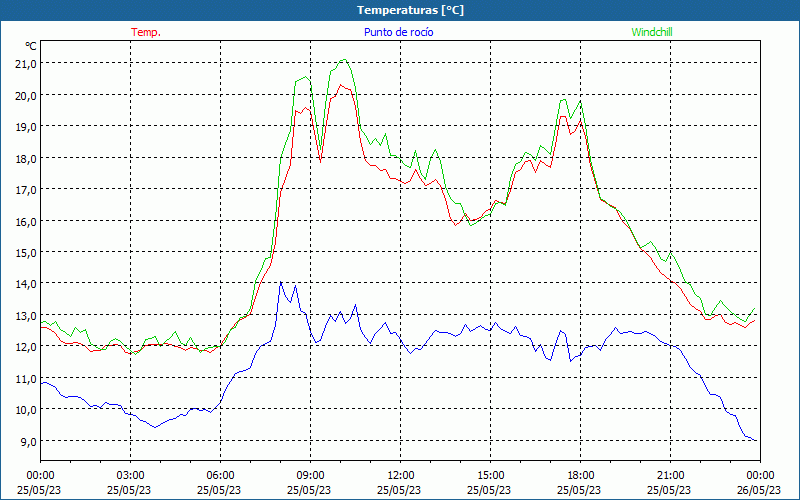Click the 13,0 y-axis value
The width and height of the screenshot is (800, 500).
coord(27,315)
